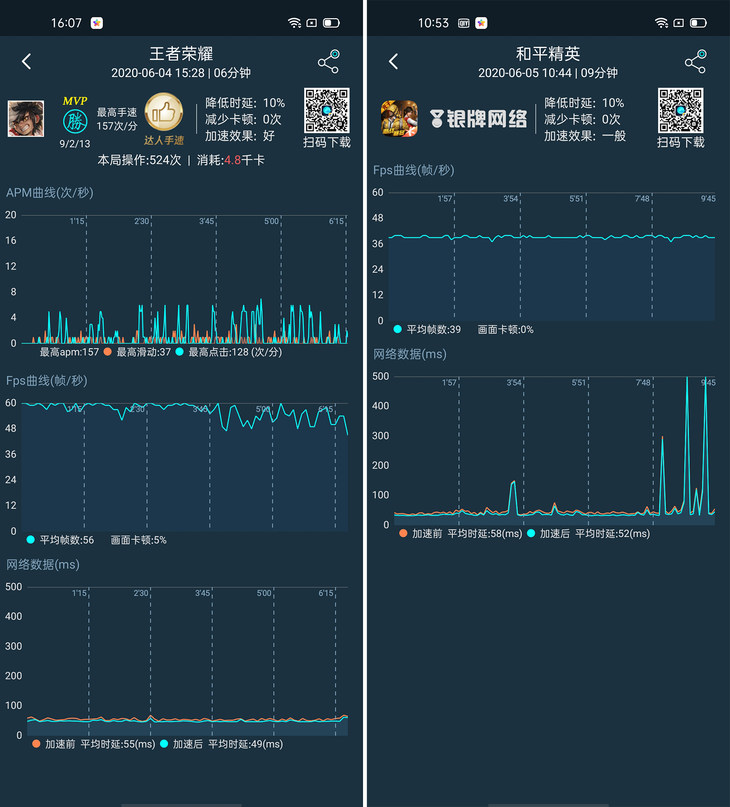
Task: Tap 平均帧数:39 legend under Fps chart
Action: [430, 329]
